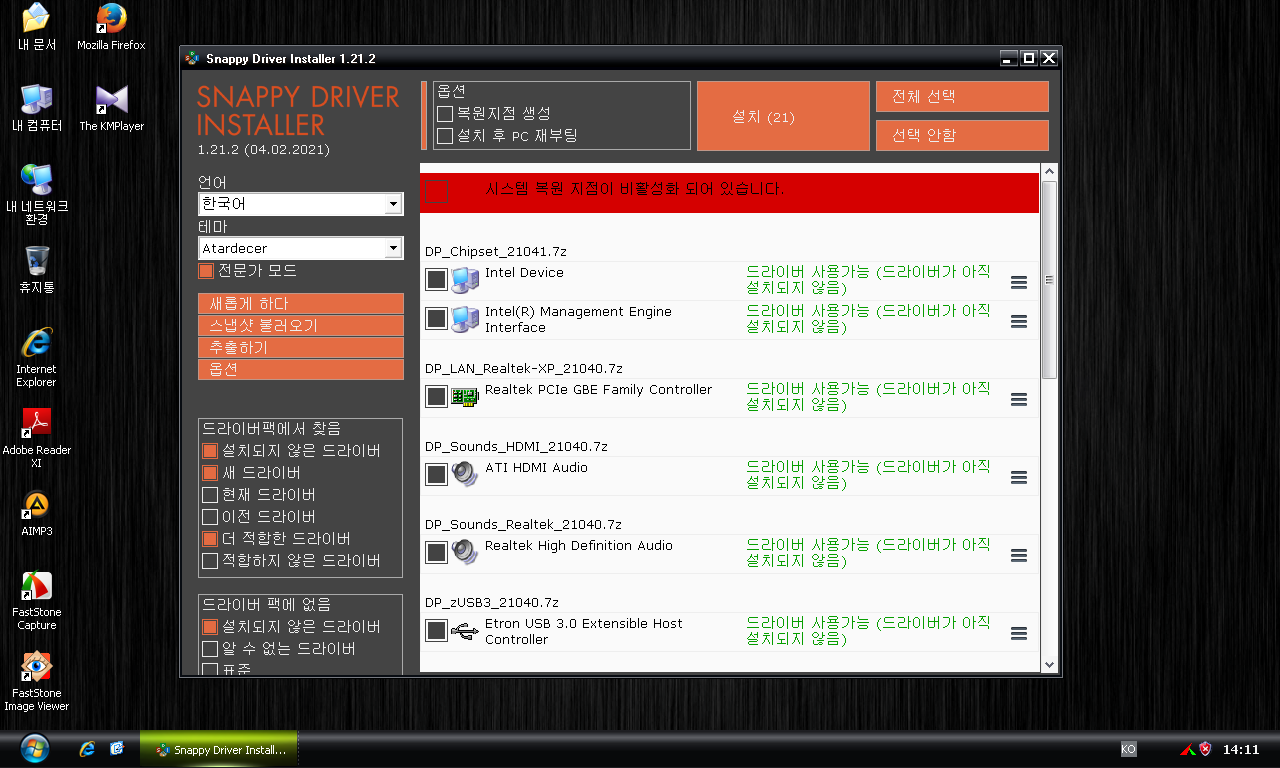Viewport: 1280px width, 768px height.
Task: Toggle 전문가 모드 checkbox
Action: 206,271
